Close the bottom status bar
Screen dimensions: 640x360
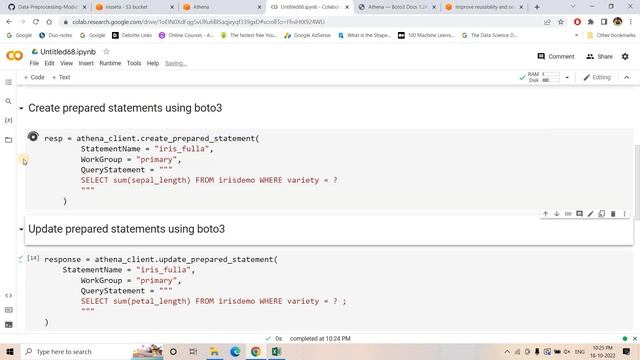[x=635, y=338]
